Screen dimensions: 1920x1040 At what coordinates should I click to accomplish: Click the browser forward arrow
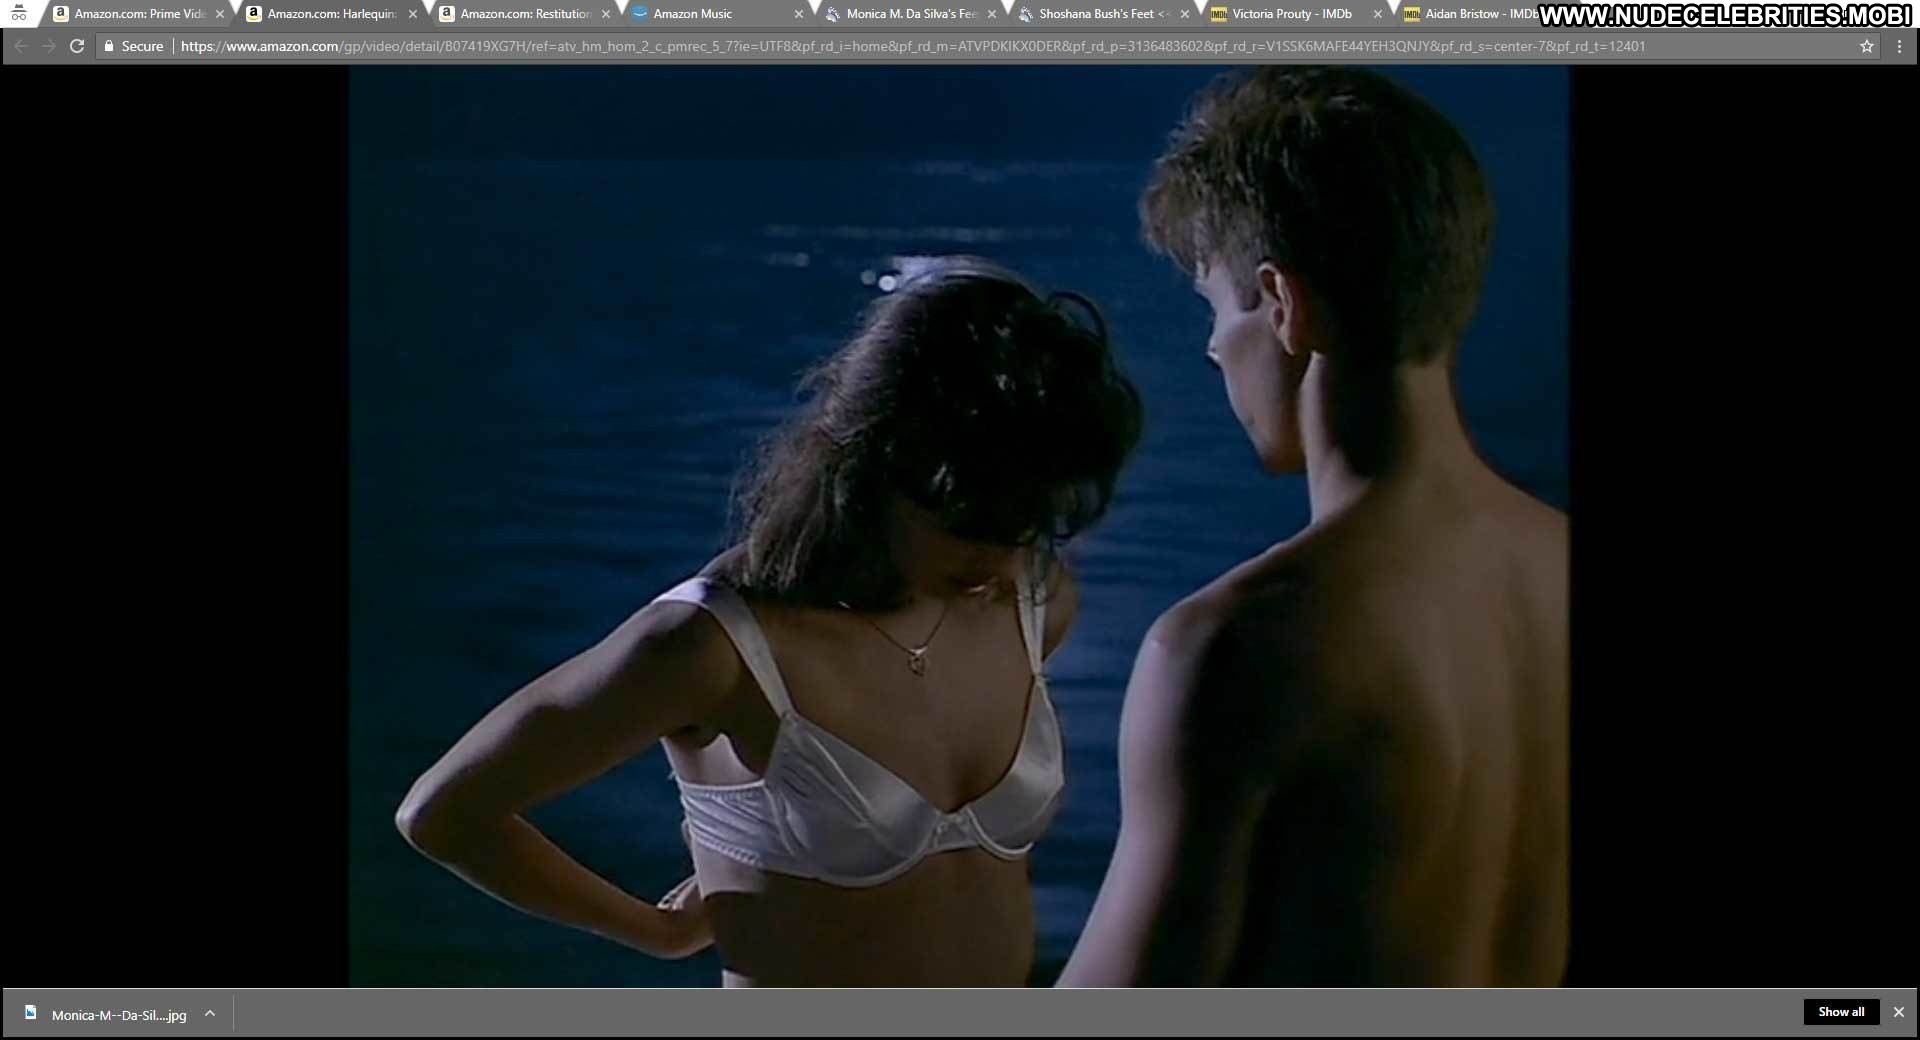pyautogui.click(x=48, y=46)
